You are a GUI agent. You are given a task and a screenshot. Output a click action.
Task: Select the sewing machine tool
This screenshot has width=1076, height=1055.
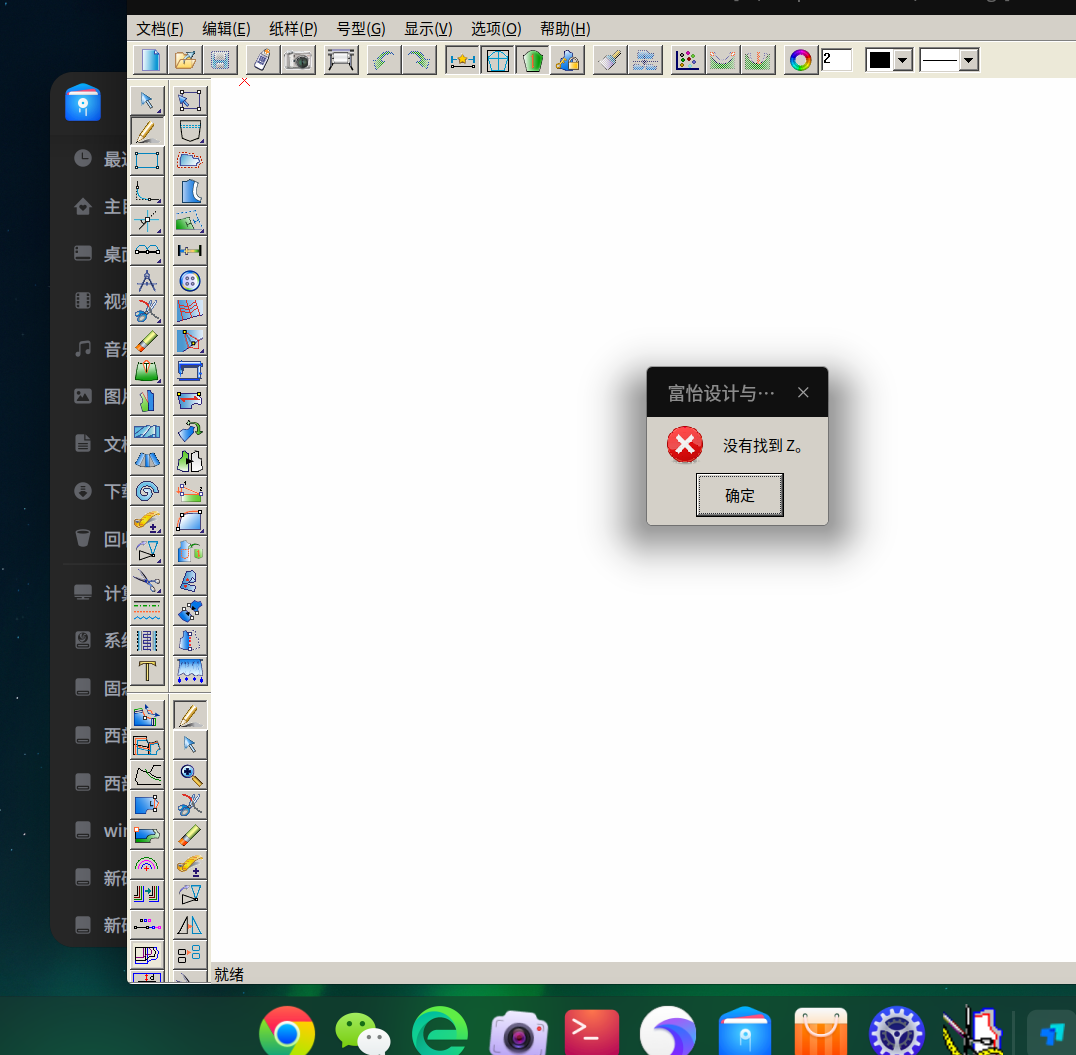click(x=190, y=371)
